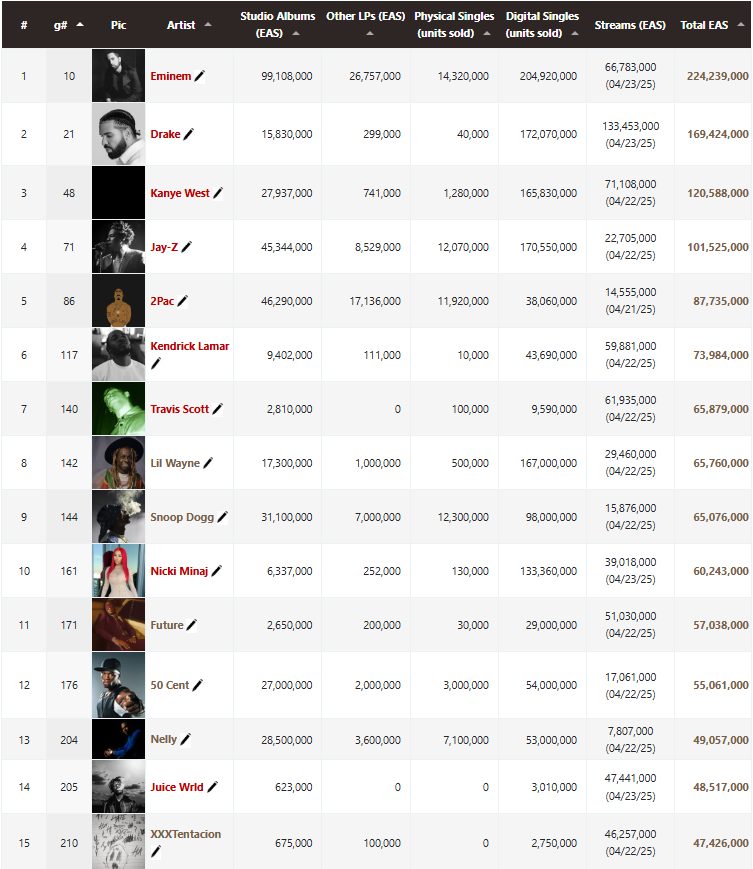753x869 pixels.
Task: Sort by Physical Singles column header
Action: (454, 24)
